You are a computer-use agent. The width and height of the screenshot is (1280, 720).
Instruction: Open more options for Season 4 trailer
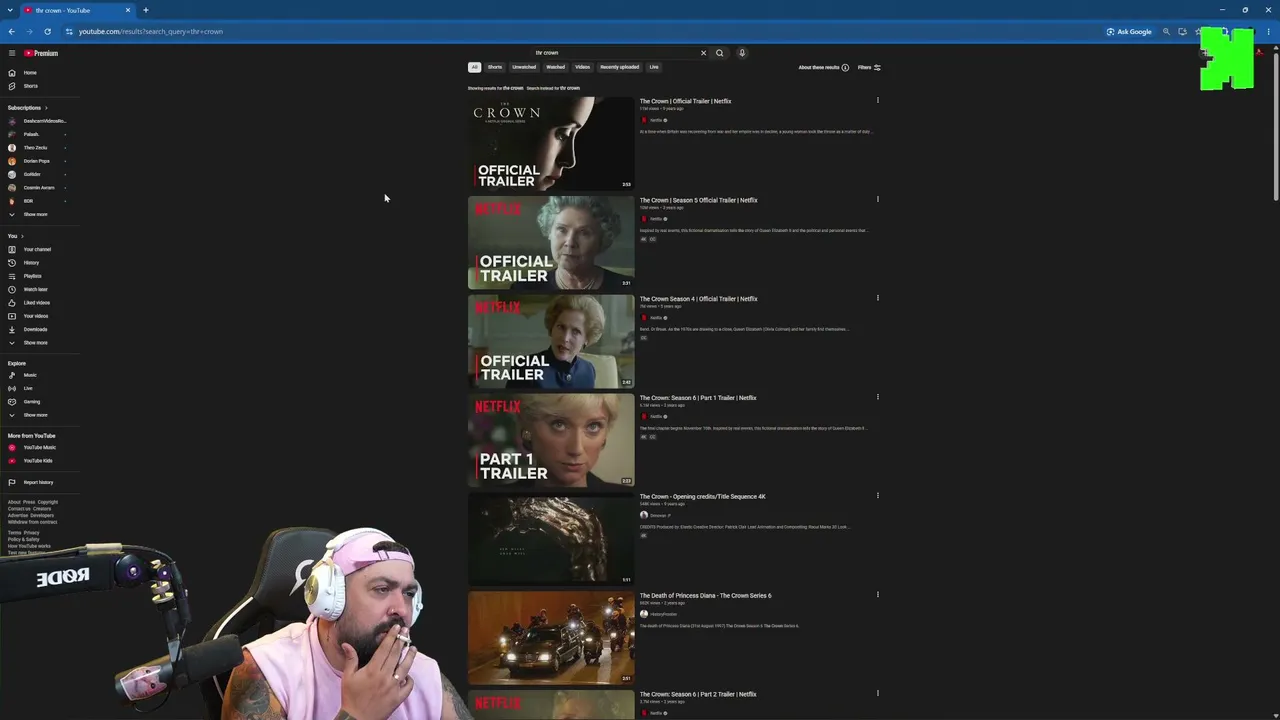coord(878,297)
